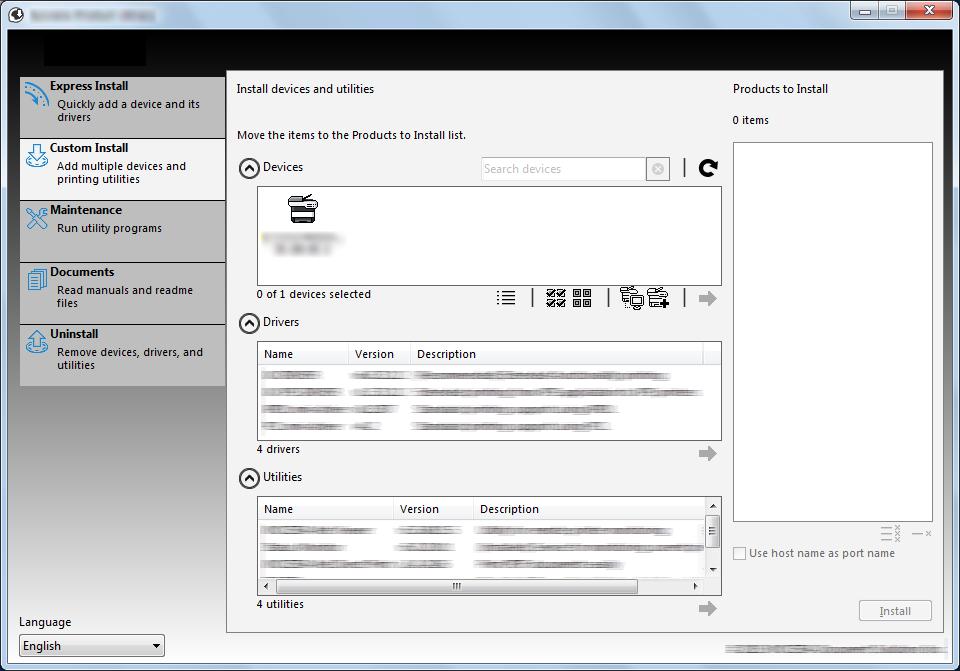Click the utilities horizontal scrollbar thumb
Image resolution: width=960 pixels, height=671 pixels.
457,587
